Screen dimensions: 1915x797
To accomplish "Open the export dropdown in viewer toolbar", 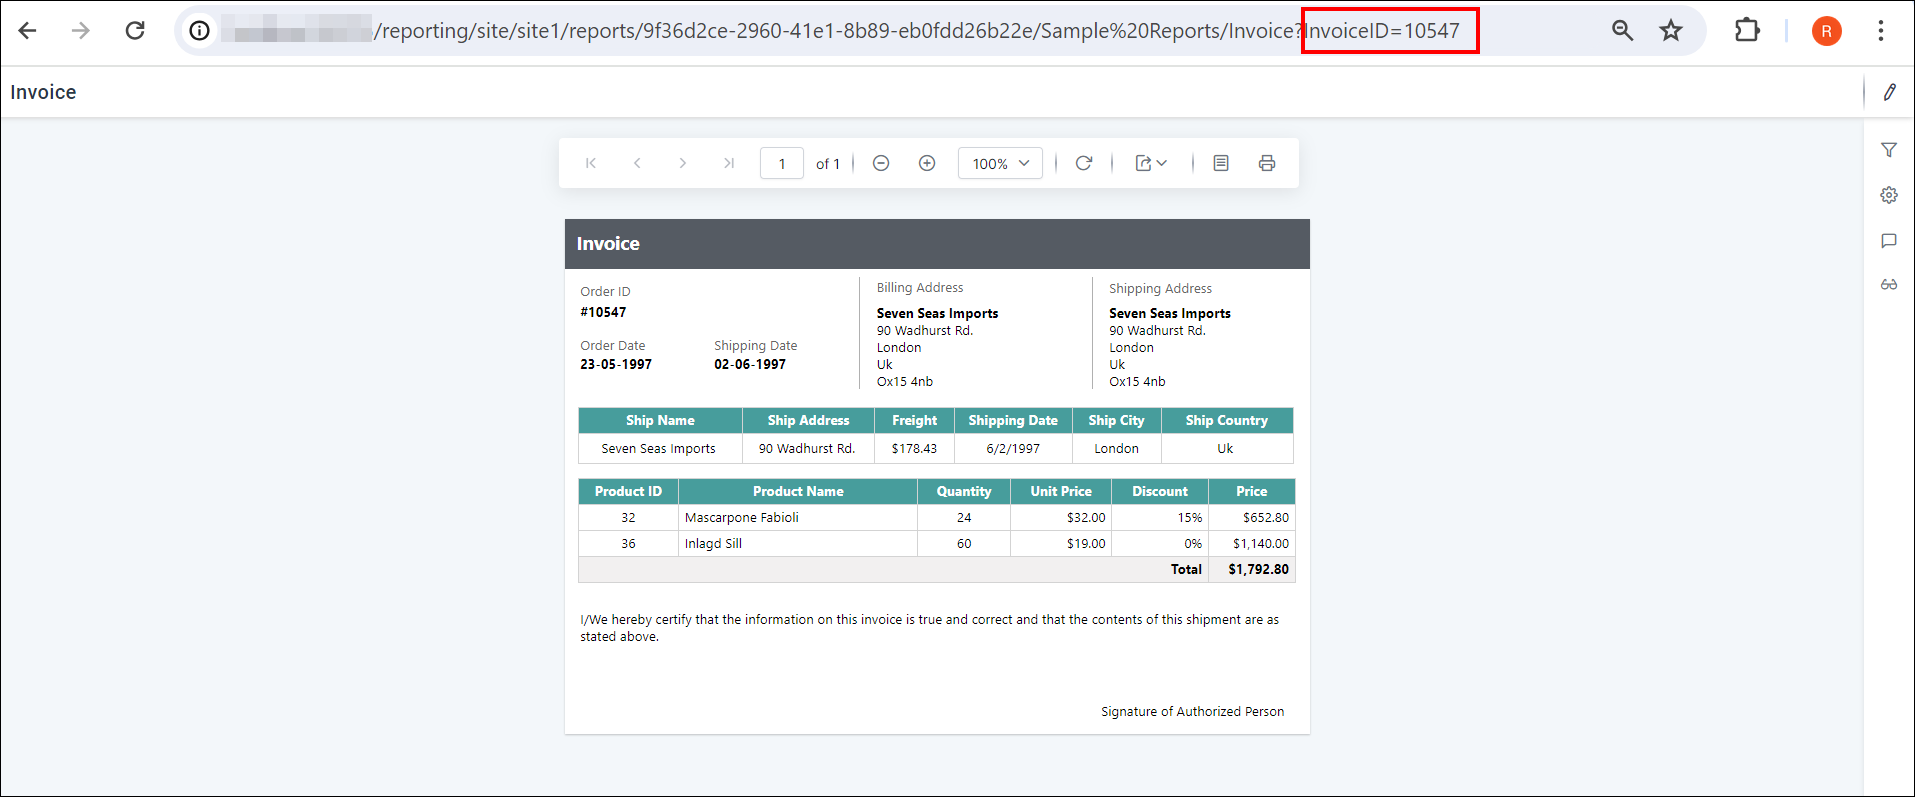I will [x=1151, y=163].
